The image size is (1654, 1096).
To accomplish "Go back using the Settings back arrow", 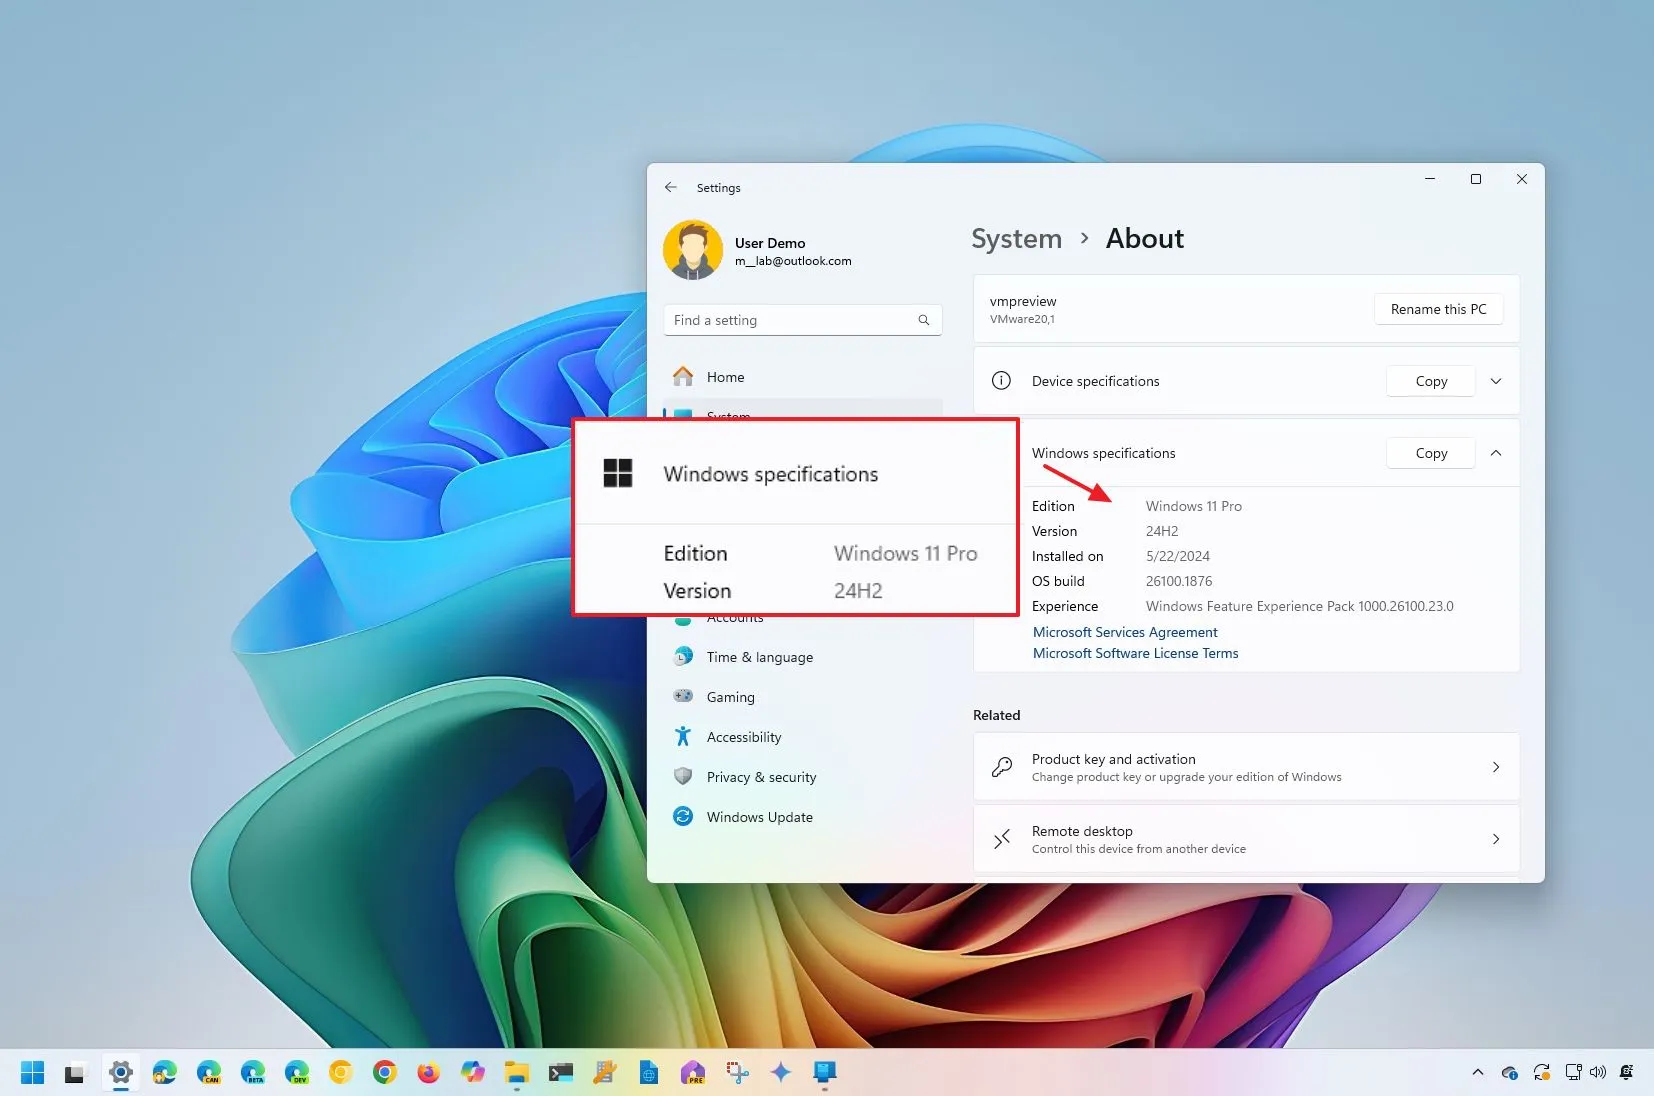I will [670, 187].
